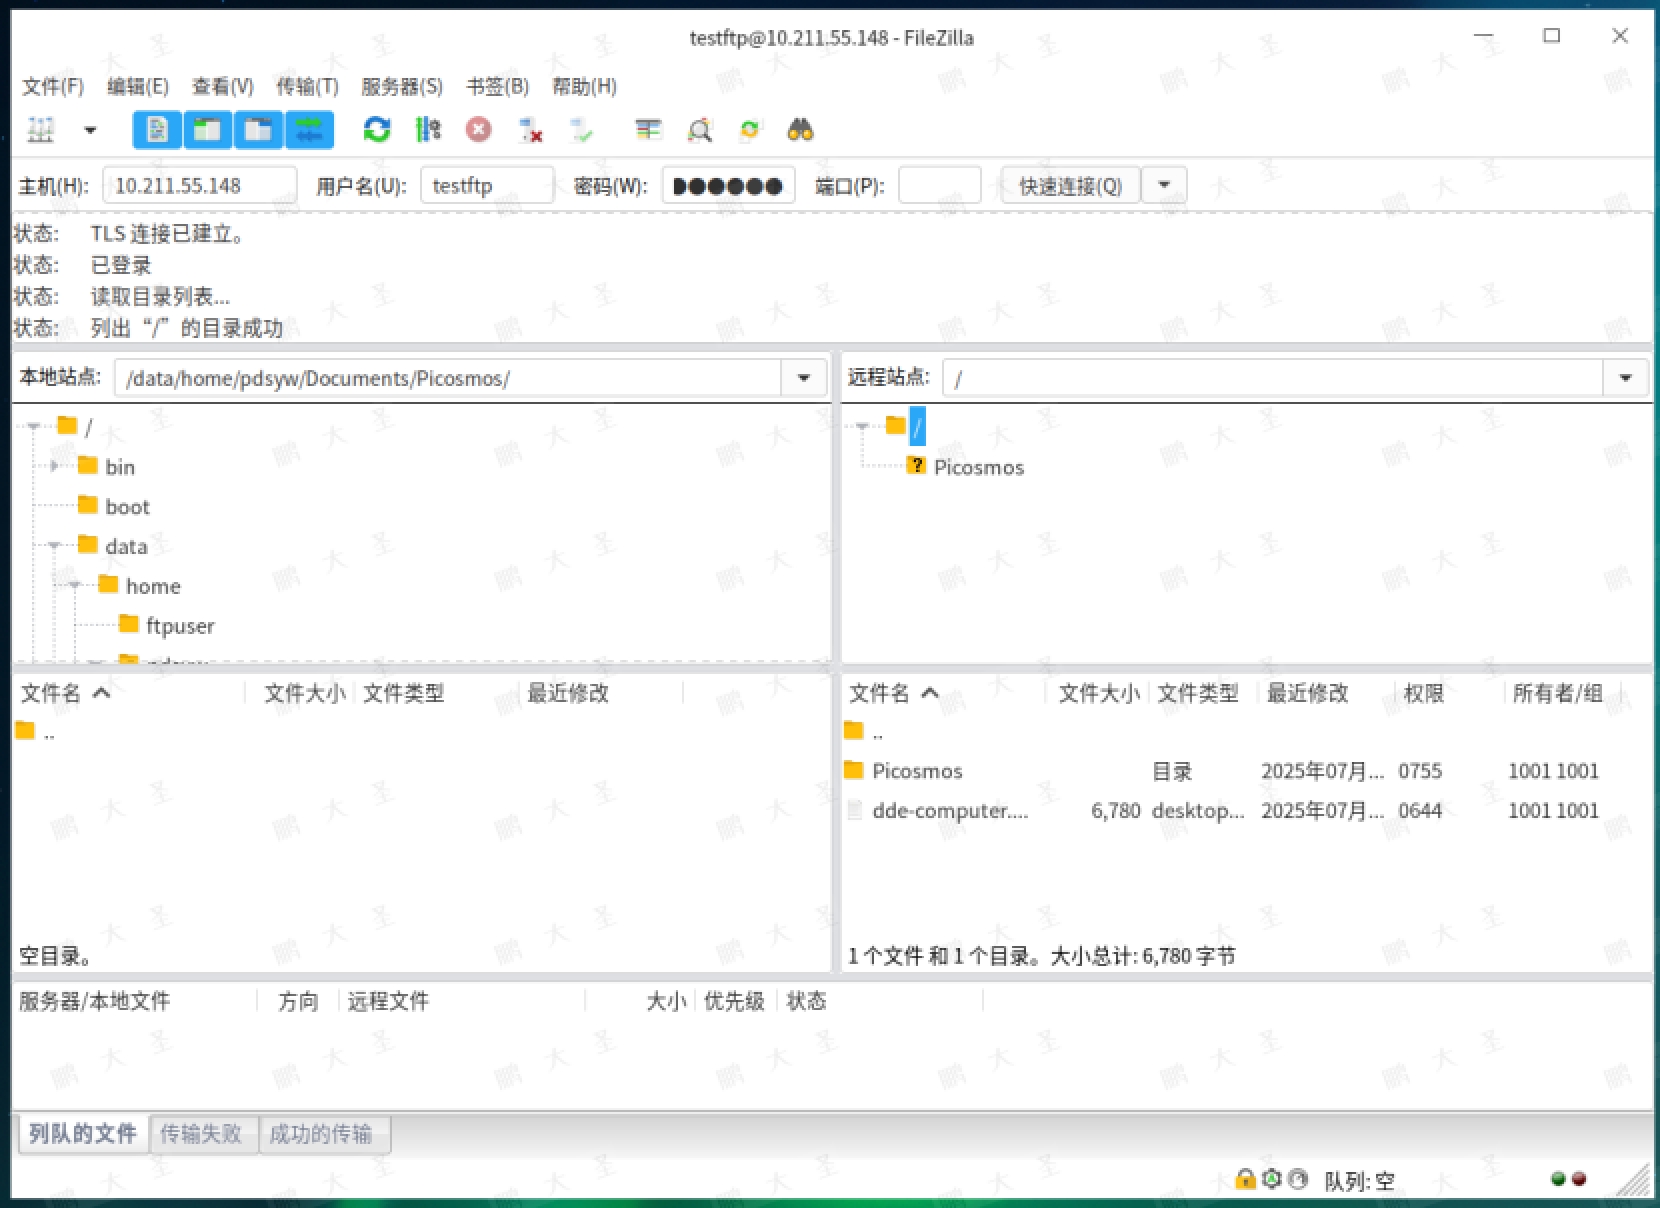
Task: Switch to the 成功的传输 tab
Action: pyautogui.click(x=324, y=1134)
